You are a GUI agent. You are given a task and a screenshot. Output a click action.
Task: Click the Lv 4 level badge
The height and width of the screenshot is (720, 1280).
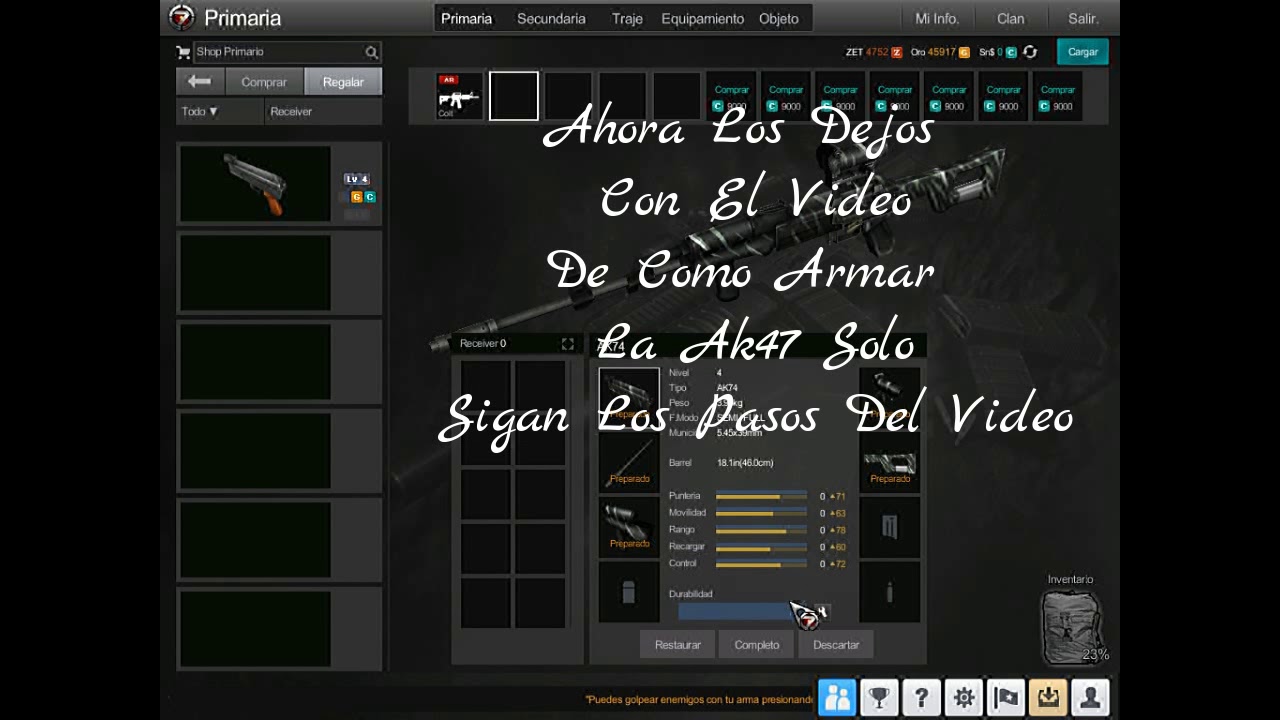click(x=357, y=179)
